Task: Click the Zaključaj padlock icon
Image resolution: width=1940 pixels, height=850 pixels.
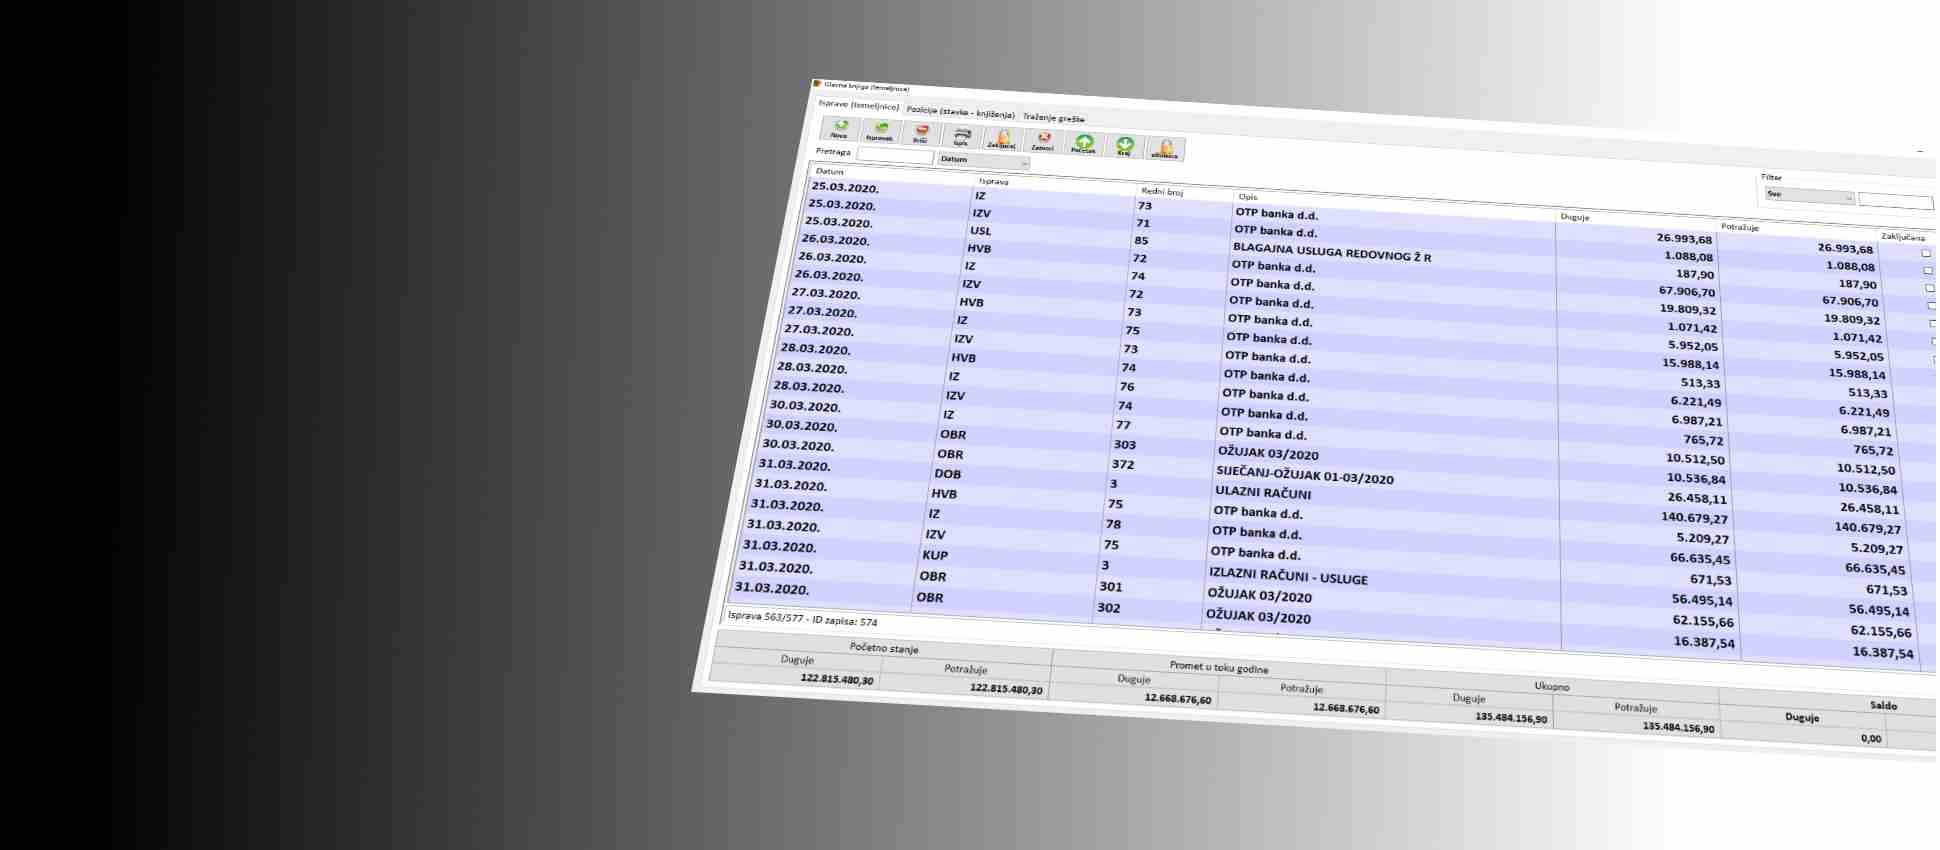Action: coord(1002,139)
